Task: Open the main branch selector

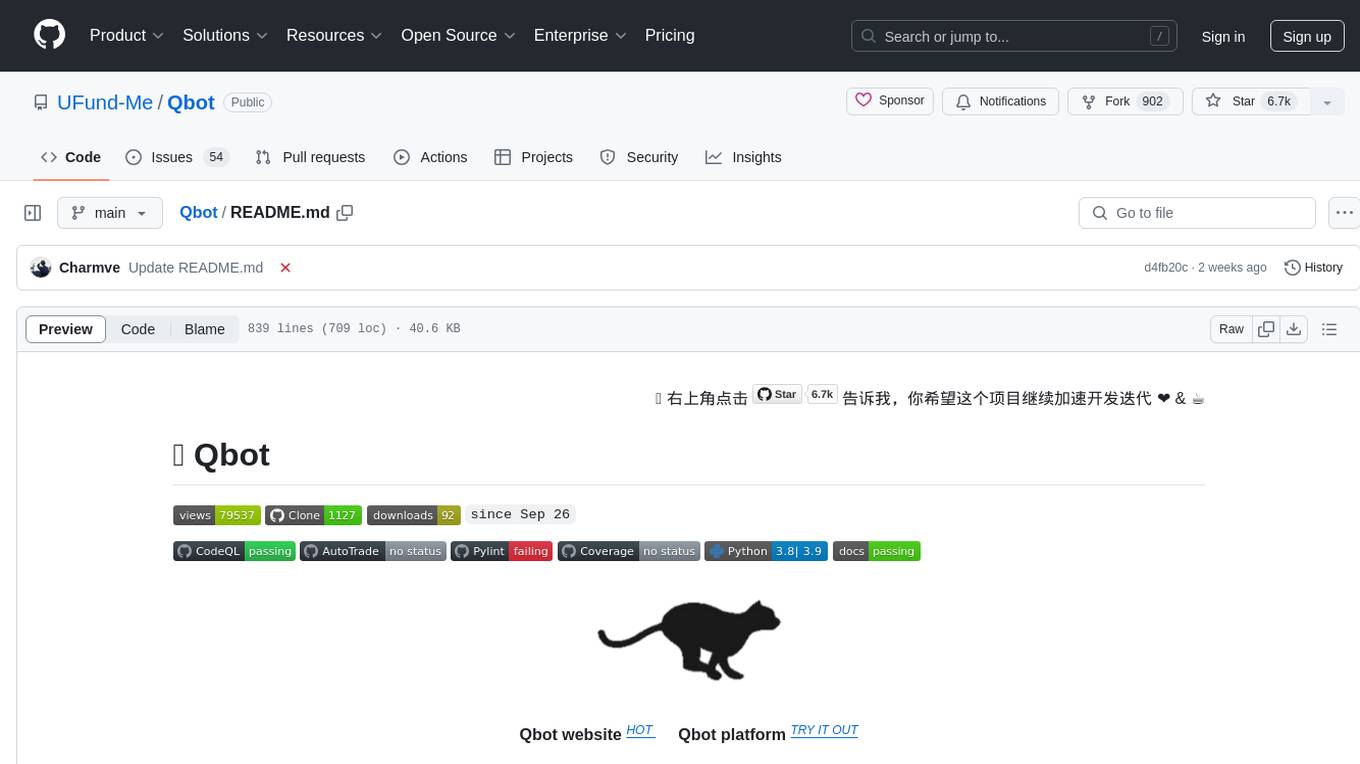Action: (110, 213)
